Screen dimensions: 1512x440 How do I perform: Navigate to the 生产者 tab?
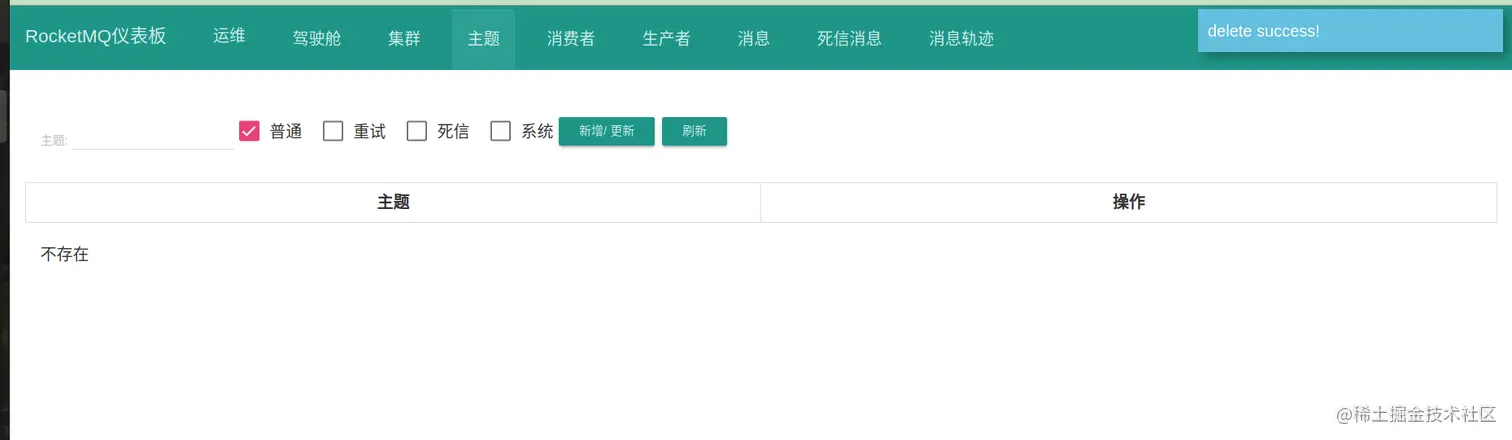point(666,38)
